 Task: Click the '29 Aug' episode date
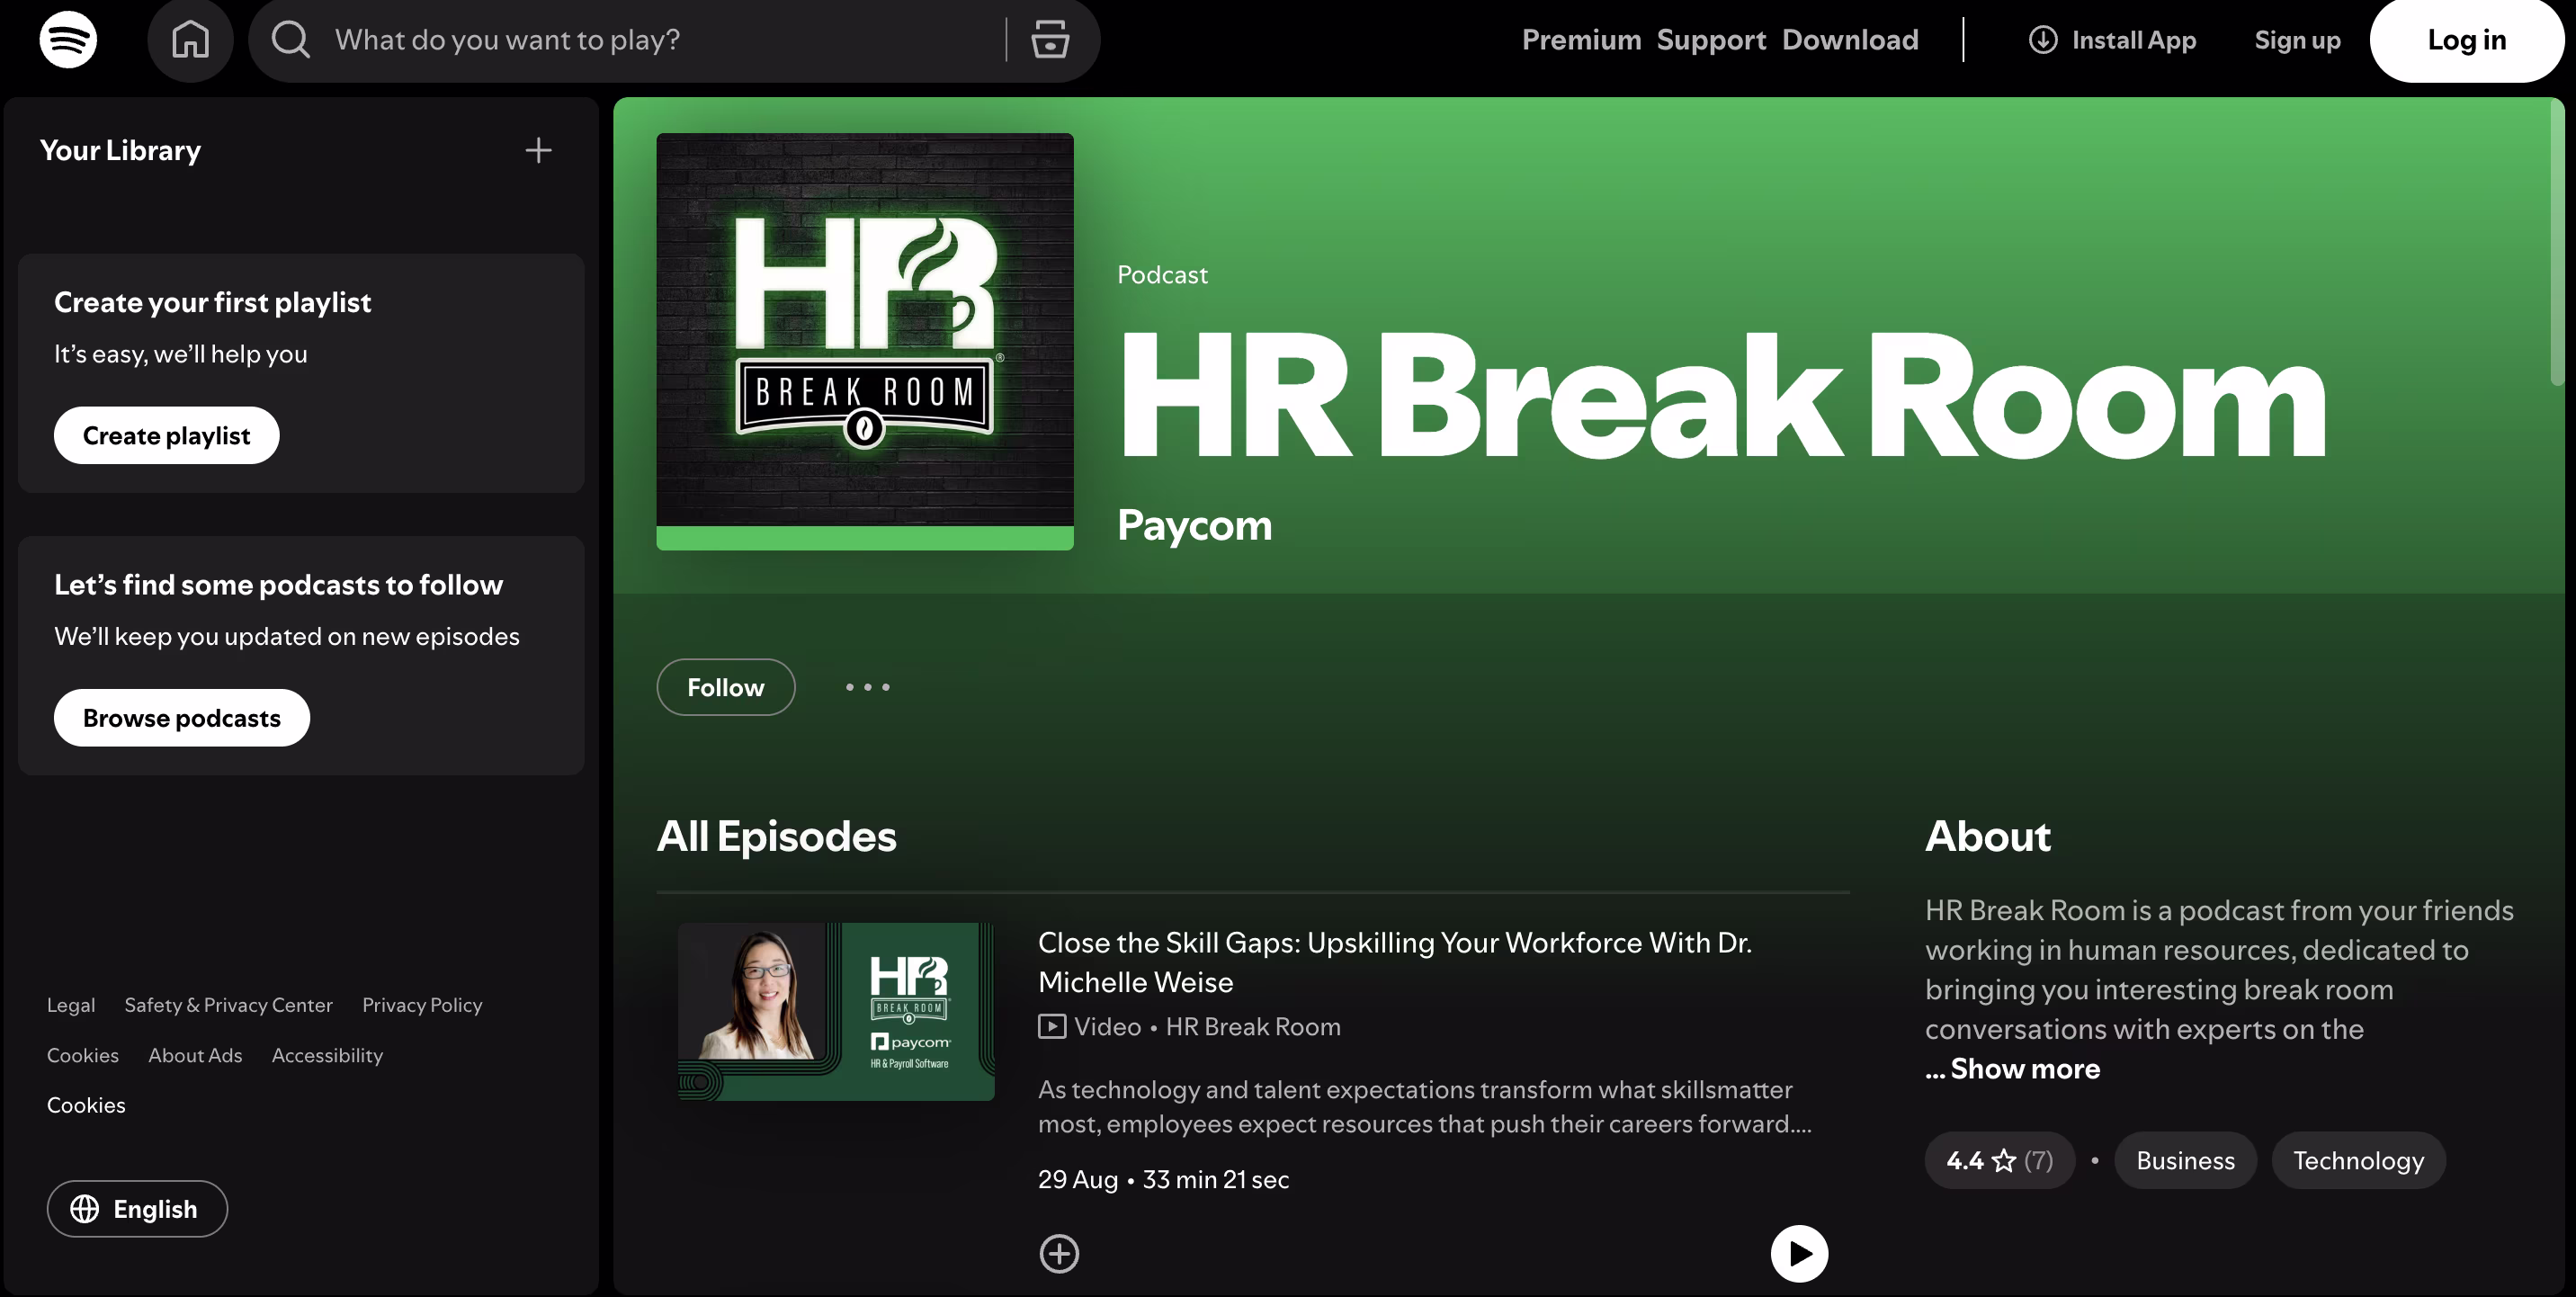[x=1077, y=1179]
